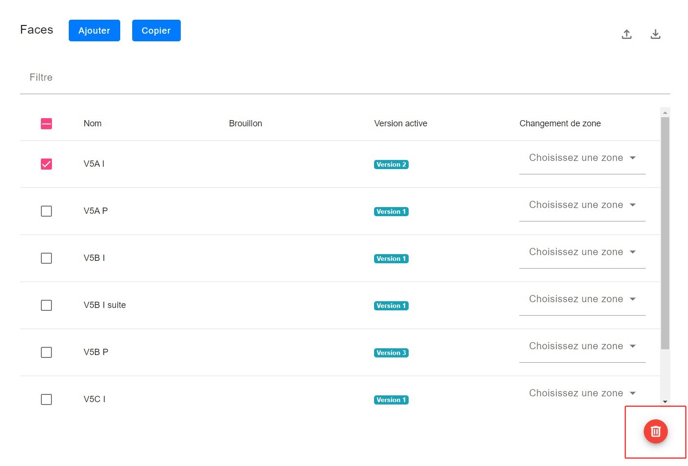Click the download icon
This screenshot has width=688, height=466.
click(655, 34)
